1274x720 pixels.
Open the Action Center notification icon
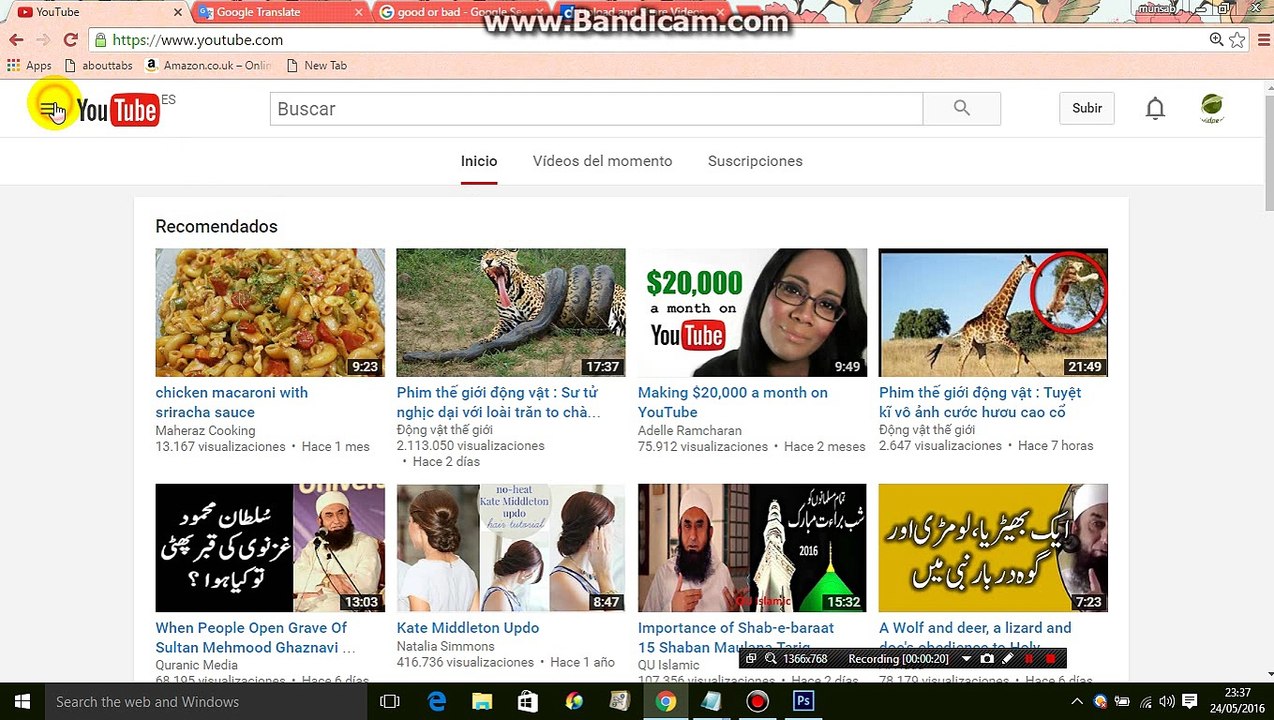click(1190, 702)
